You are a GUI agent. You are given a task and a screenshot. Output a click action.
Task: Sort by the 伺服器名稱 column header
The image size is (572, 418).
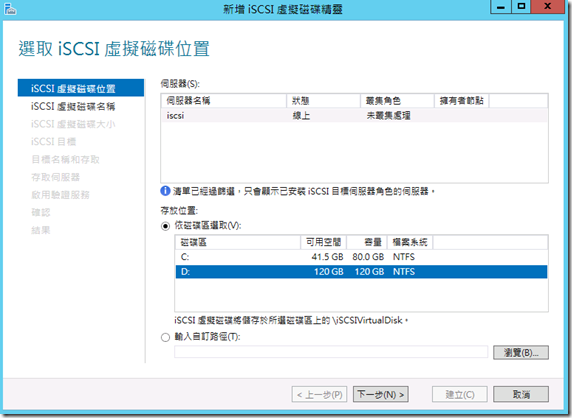click(224, 101)
